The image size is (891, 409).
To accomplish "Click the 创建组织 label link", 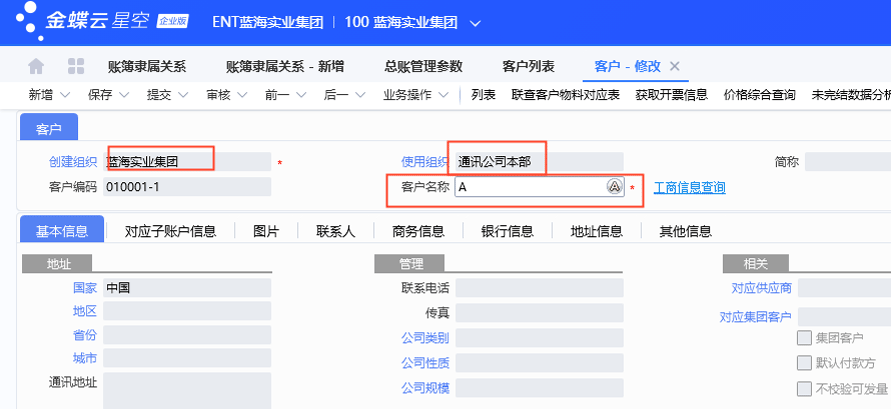I will tap(73, 162).
